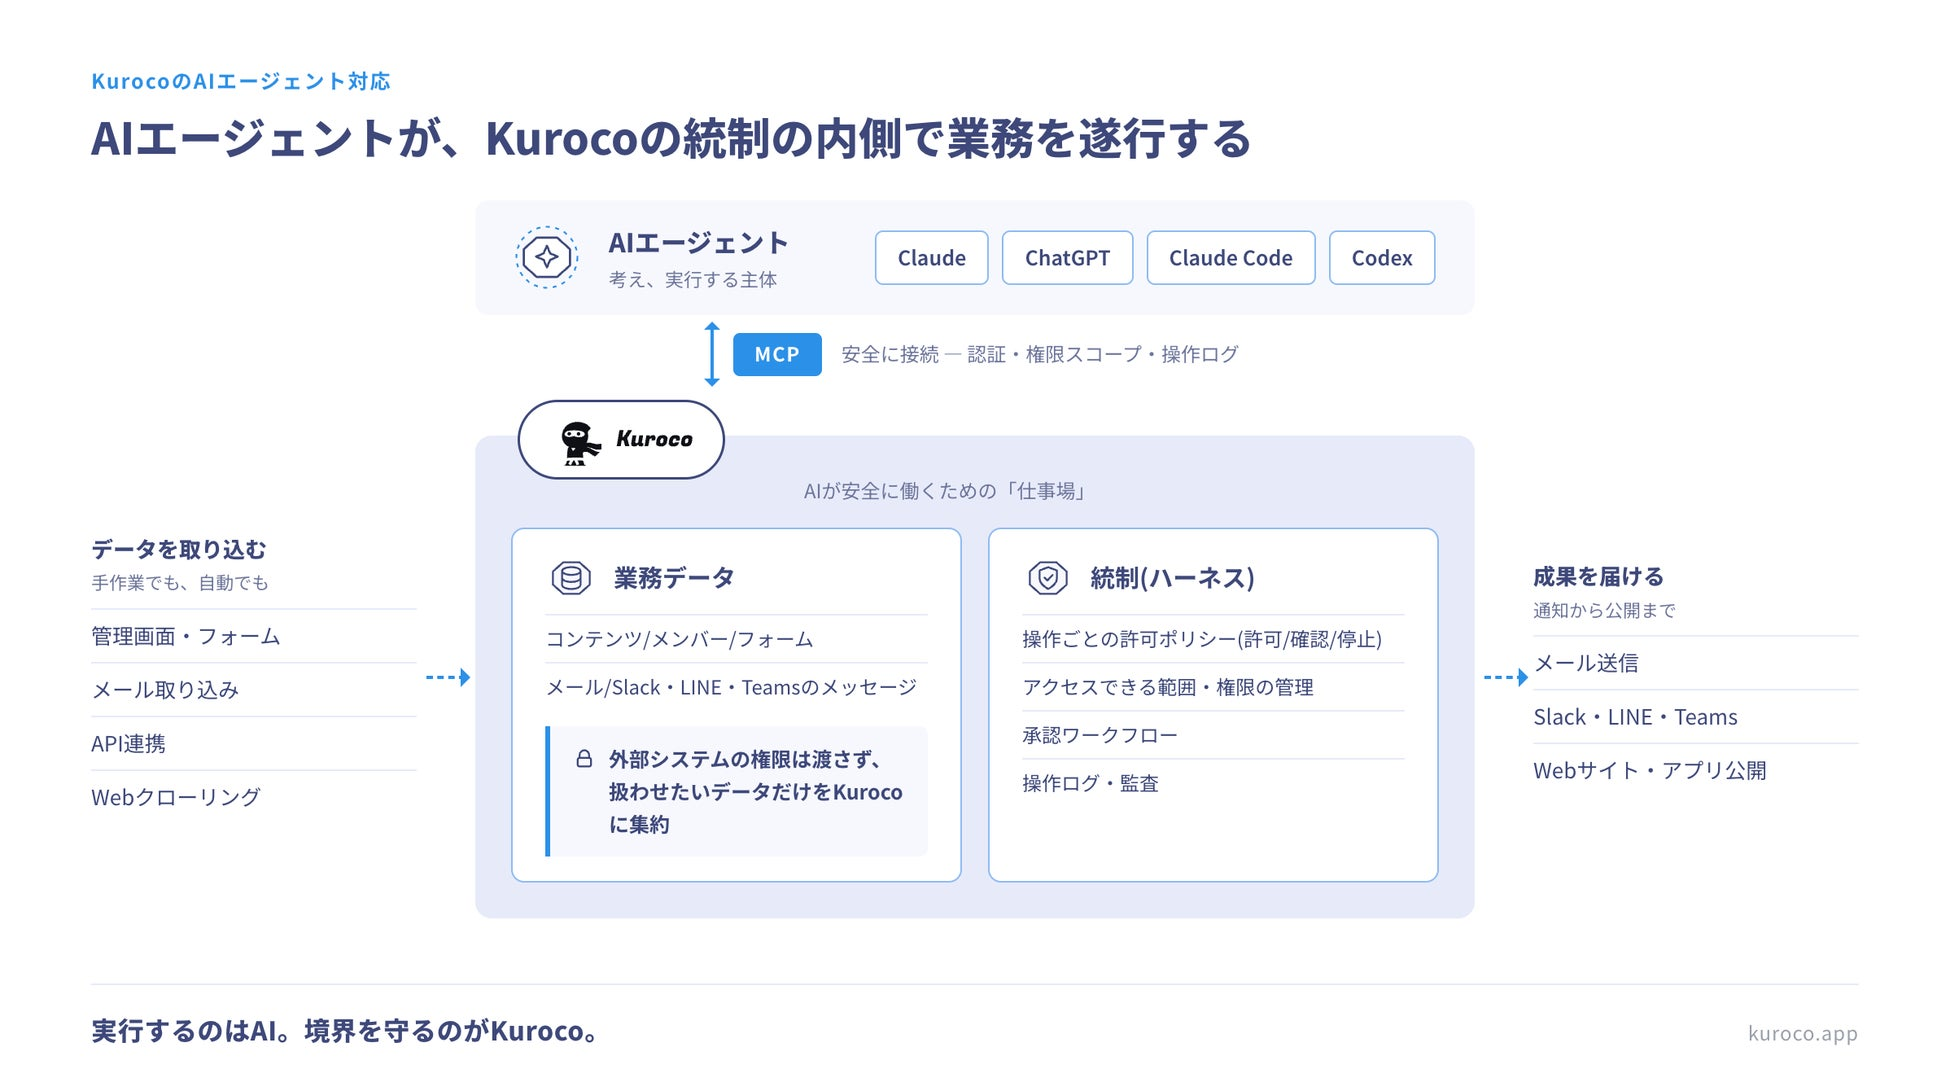
Task: Click the caption AIが安全に働くための「仕事場」
Action: pos(947,491)
